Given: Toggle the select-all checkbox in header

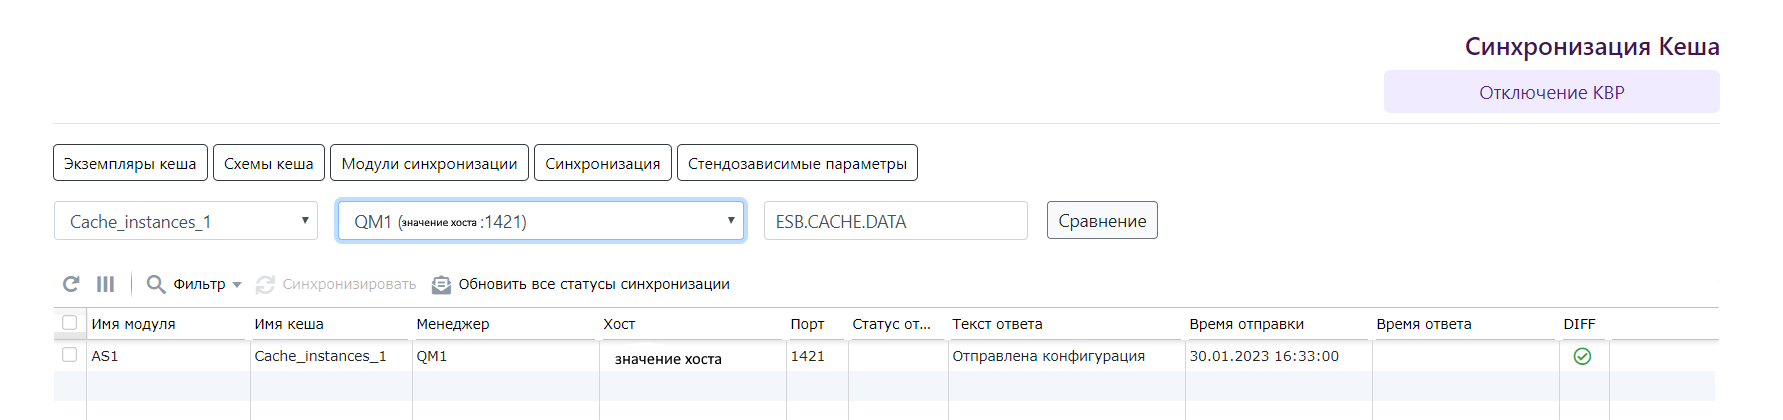Looking at the screenshot, I should (x=69, y=323).
